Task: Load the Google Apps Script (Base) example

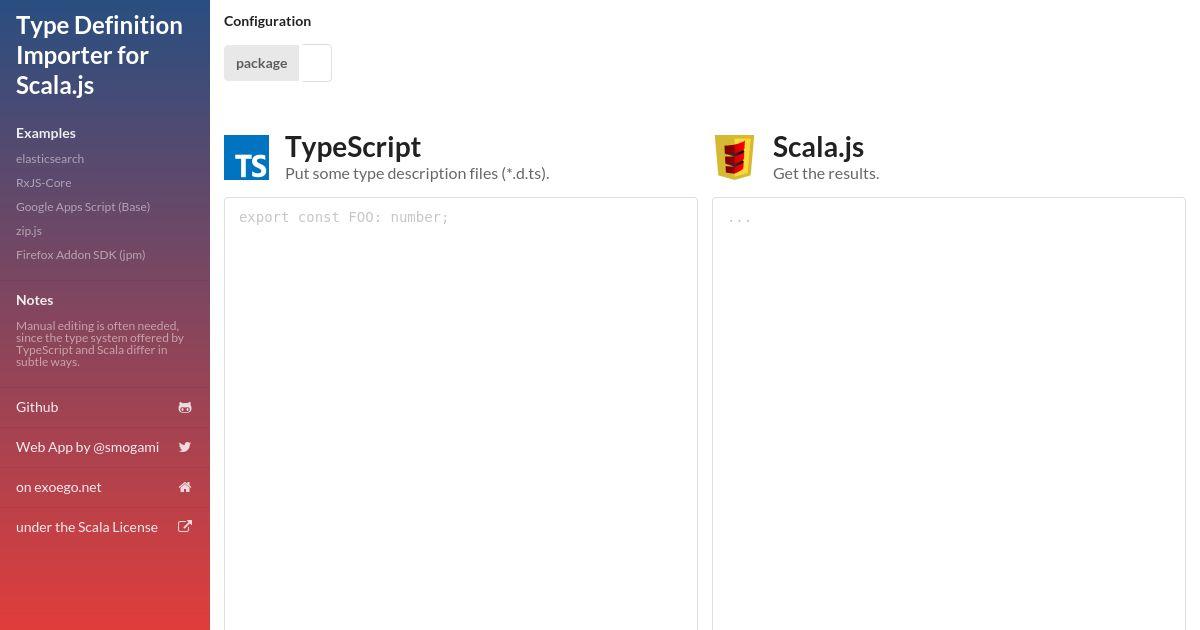Action: [x=83, y=207]
